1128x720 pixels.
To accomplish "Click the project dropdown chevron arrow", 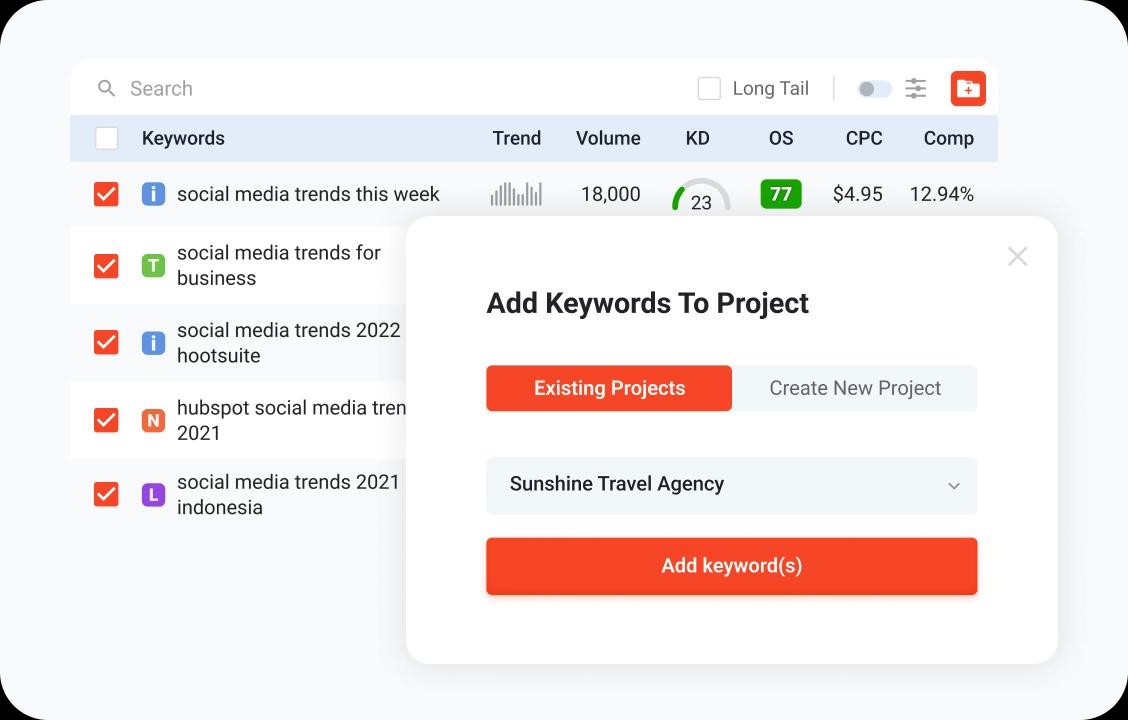I will pyautogui.click(x=953, y=486).
